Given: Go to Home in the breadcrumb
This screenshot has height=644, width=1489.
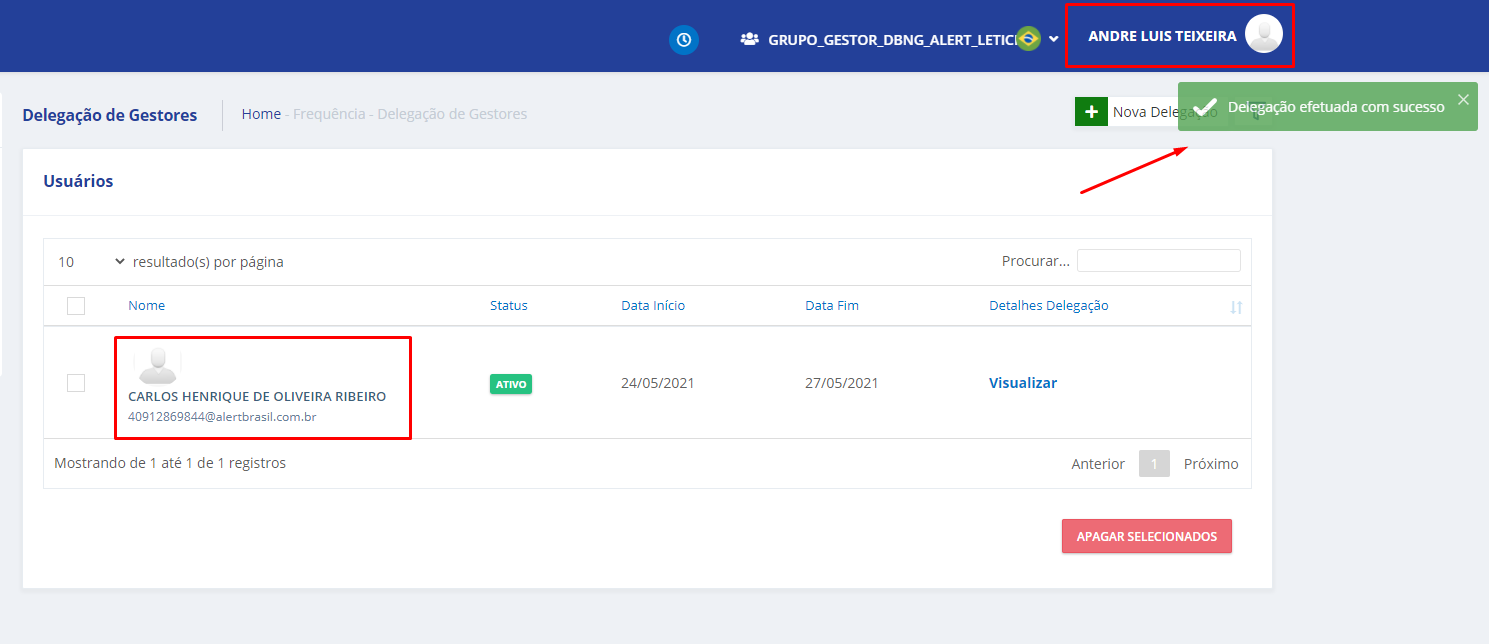Looking at the screenshot, I should click(x=261, y=114).
